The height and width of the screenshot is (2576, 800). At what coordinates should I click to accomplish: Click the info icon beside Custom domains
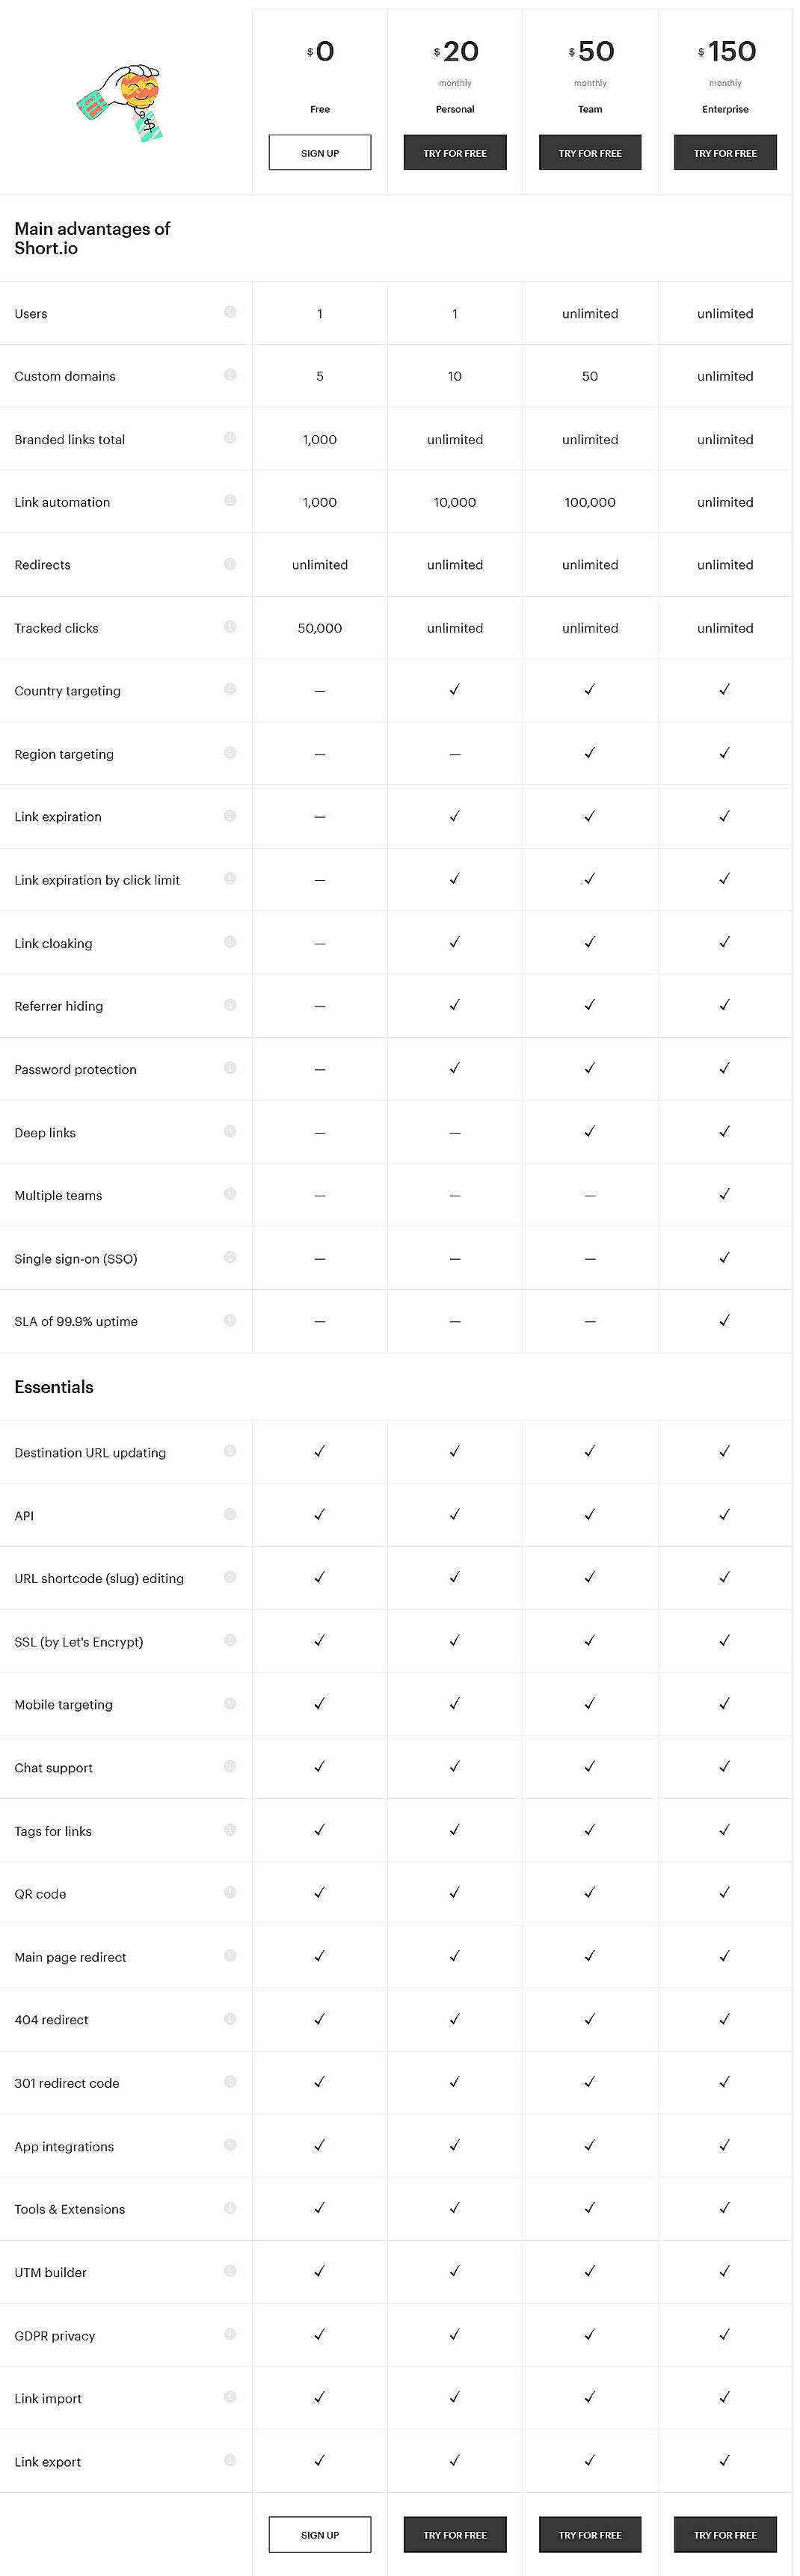[x=230, y=375]
